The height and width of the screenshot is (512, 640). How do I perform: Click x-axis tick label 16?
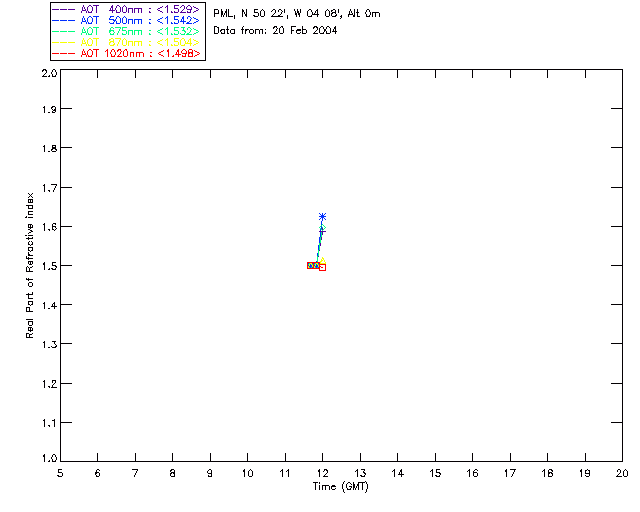(x=472, y=473)
